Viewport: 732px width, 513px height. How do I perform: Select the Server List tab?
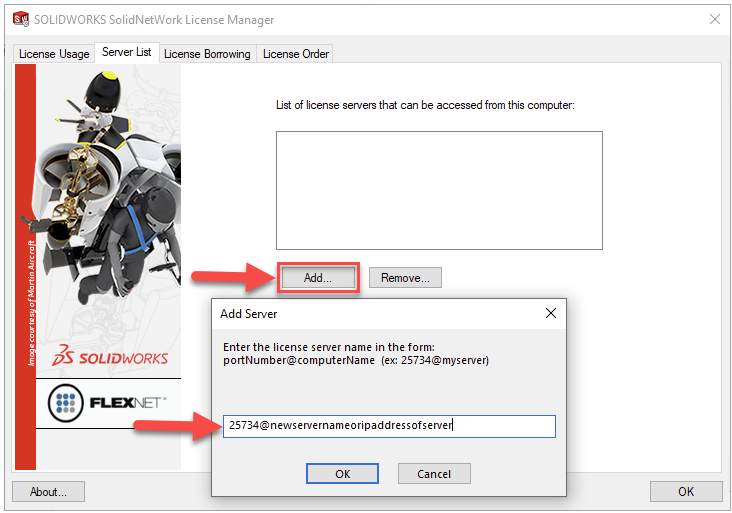tap(126, 52)
